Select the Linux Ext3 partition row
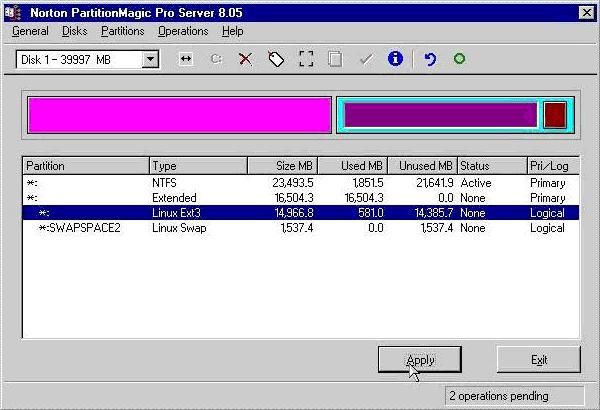 point(301,212)
